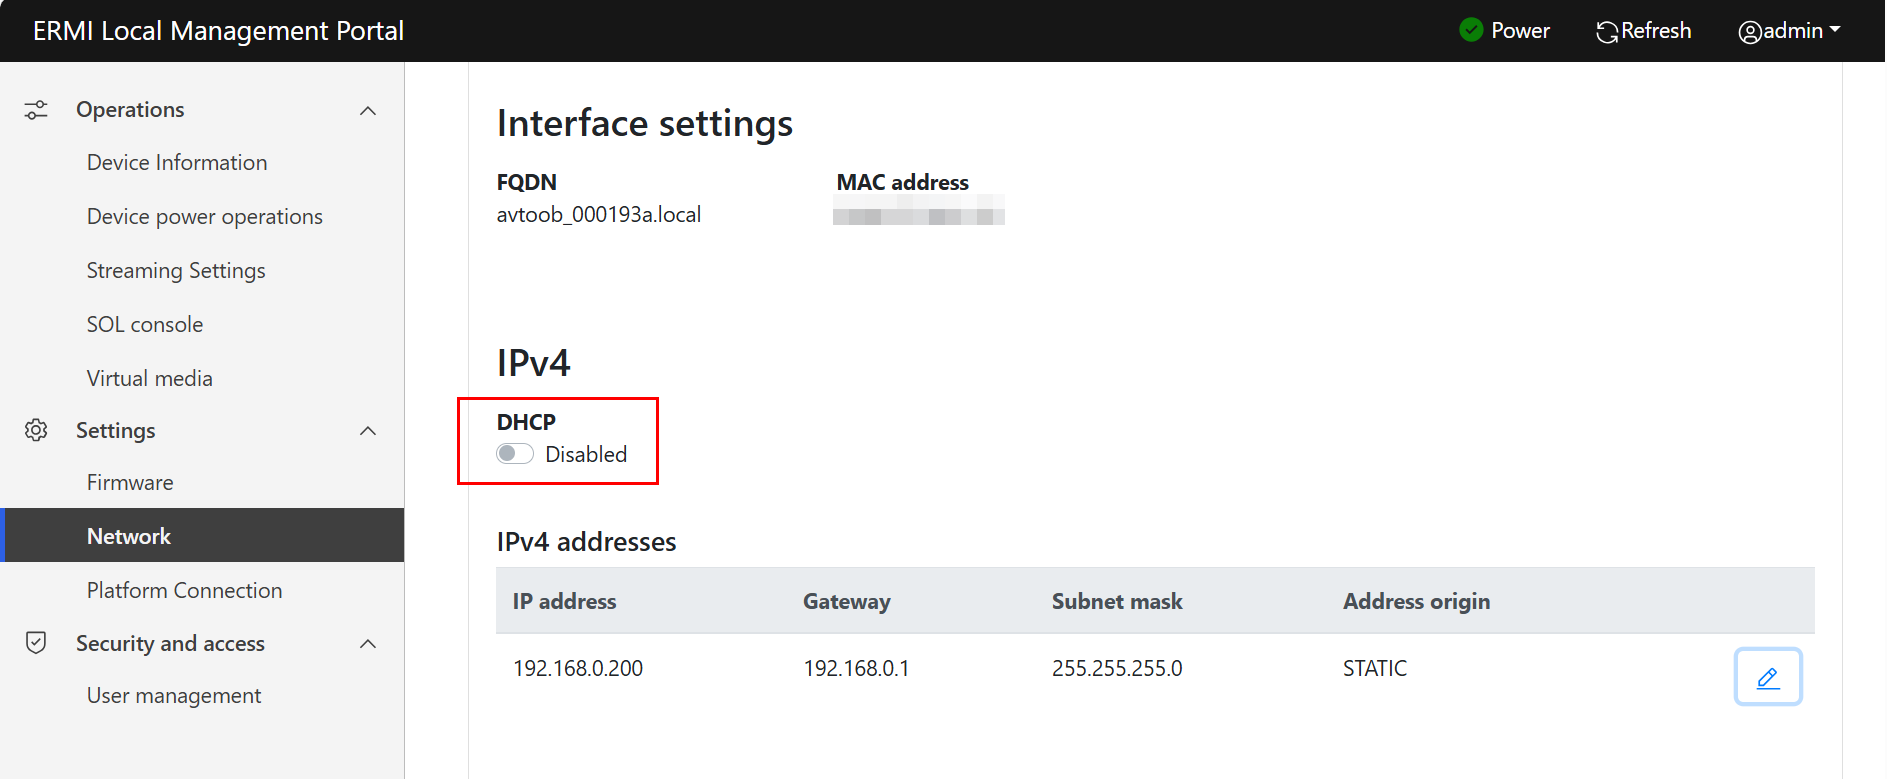Click the Operations sliders icon in sidebar
Image resolution: width=1887 pixels, height=779 pixels.
tap(36, 110)
